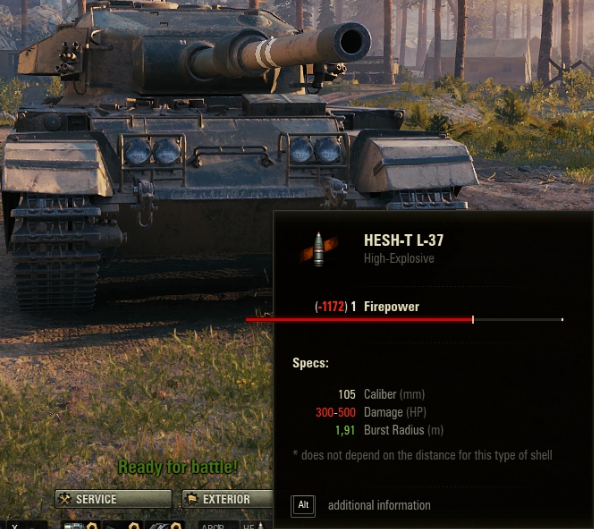
Task: Select the HE shell slot
Action: pyautogui.click(x=256, y=526)
